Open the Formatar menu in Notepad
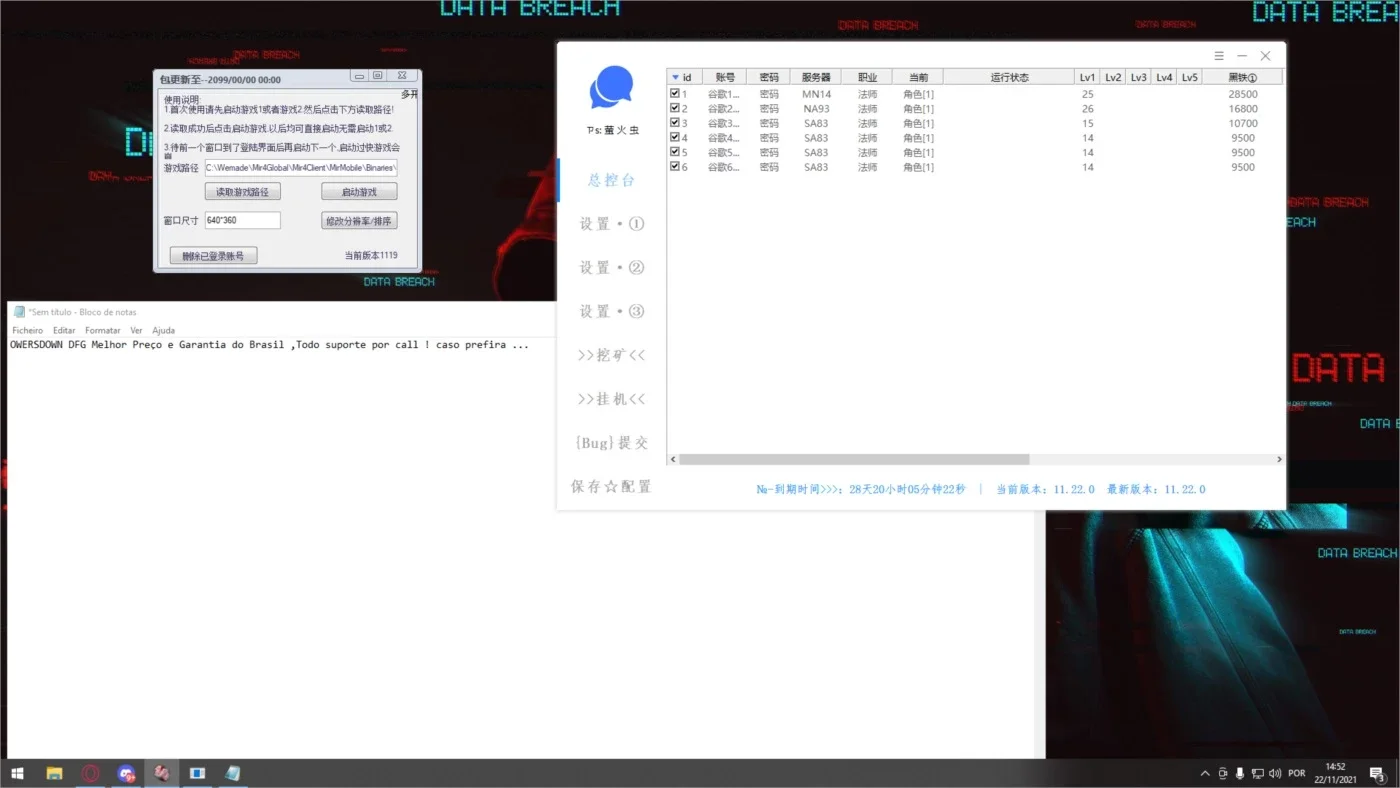This screenshot has width=1400, height=788. 103,330
